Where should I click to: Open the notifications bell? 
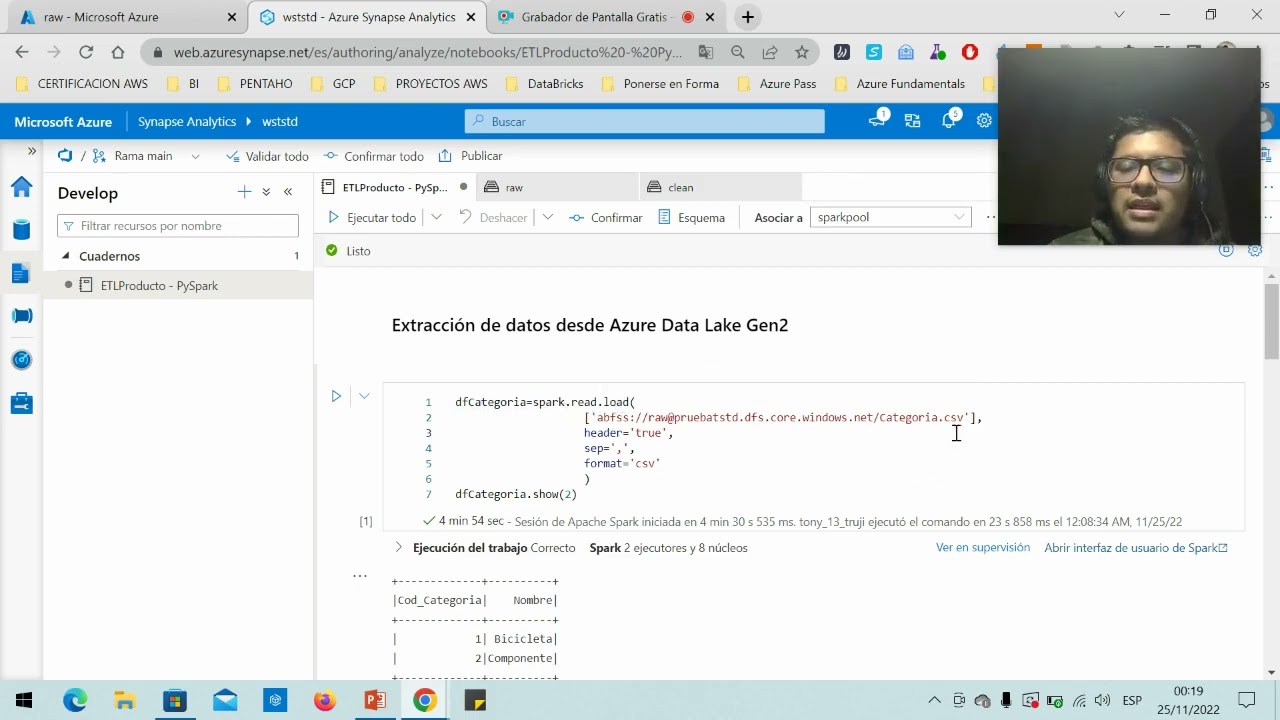coord(948,121)
